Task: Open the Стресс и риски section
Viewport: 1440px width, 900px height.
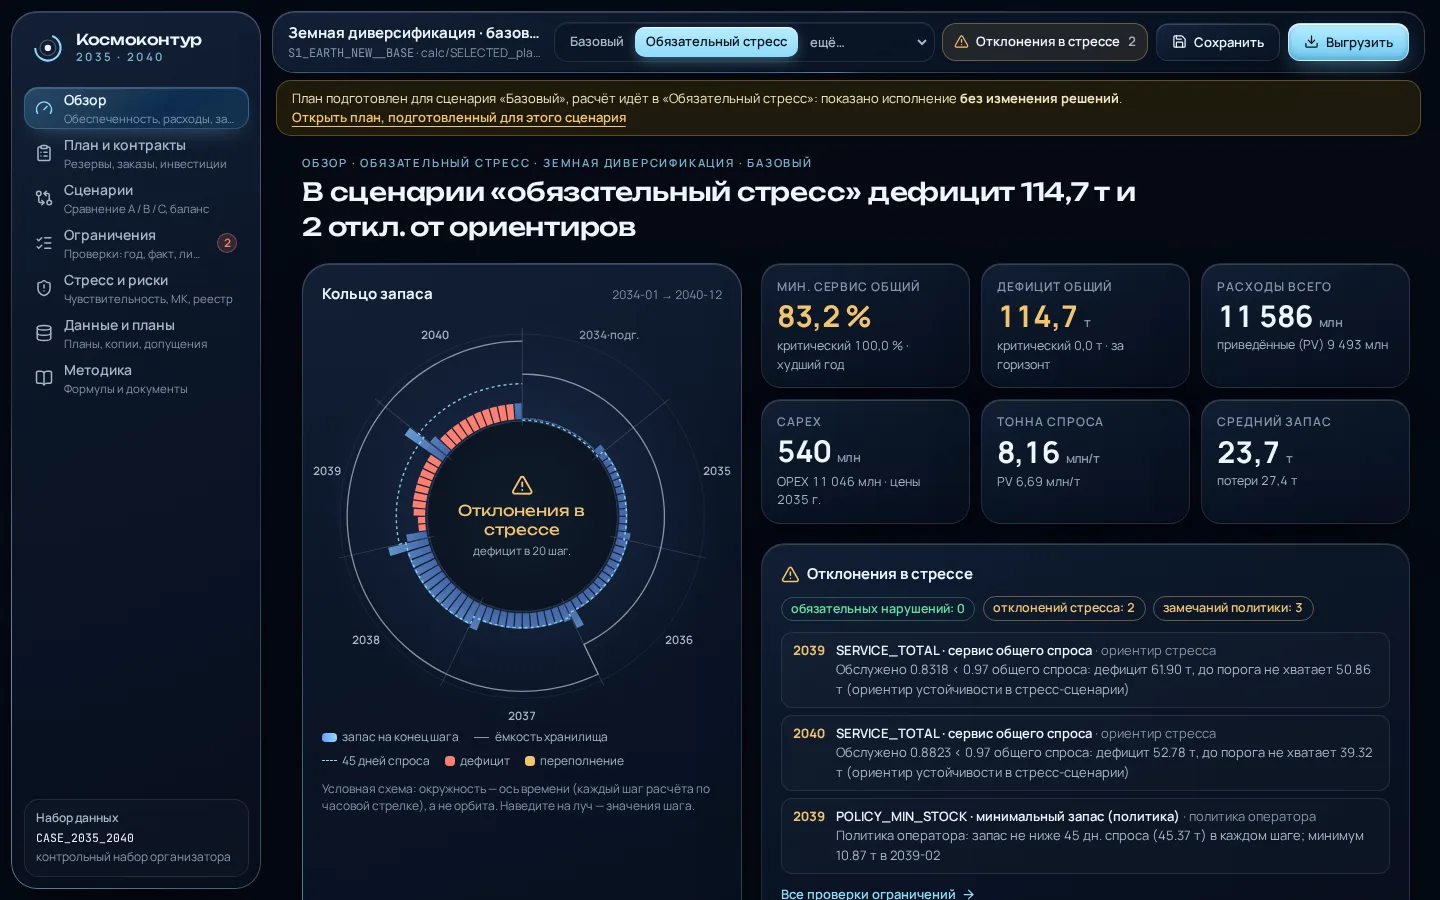Action: pyautogui.click(x=136, y=288)
